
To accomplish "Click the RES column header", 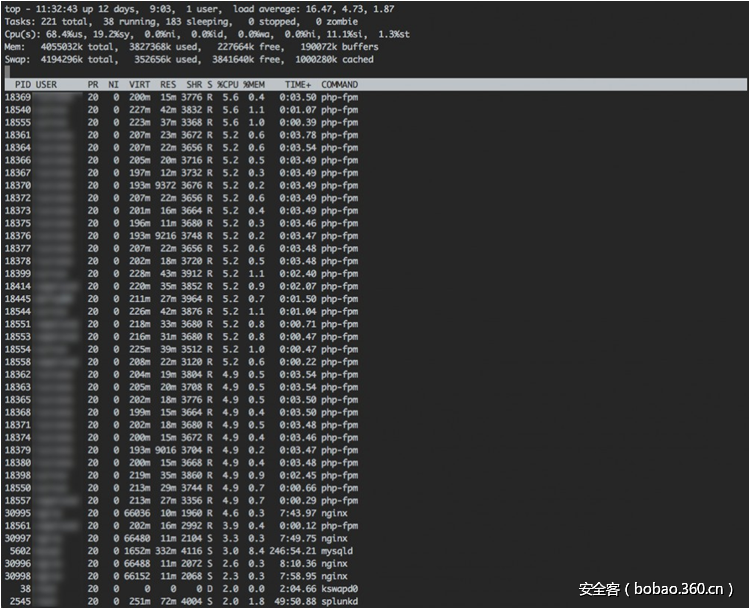I will click(168, 85).
